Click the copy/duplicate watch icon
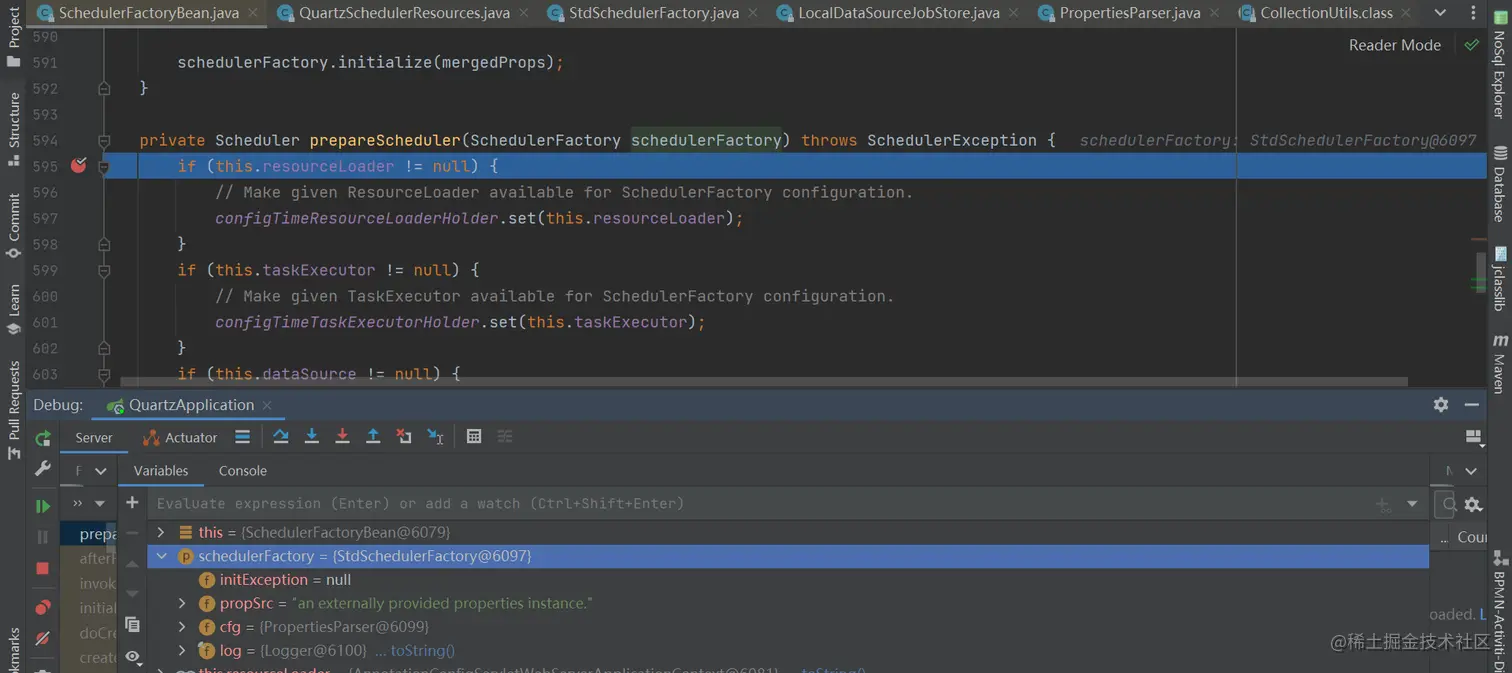 pyautogui.click(x=132, y=625)
